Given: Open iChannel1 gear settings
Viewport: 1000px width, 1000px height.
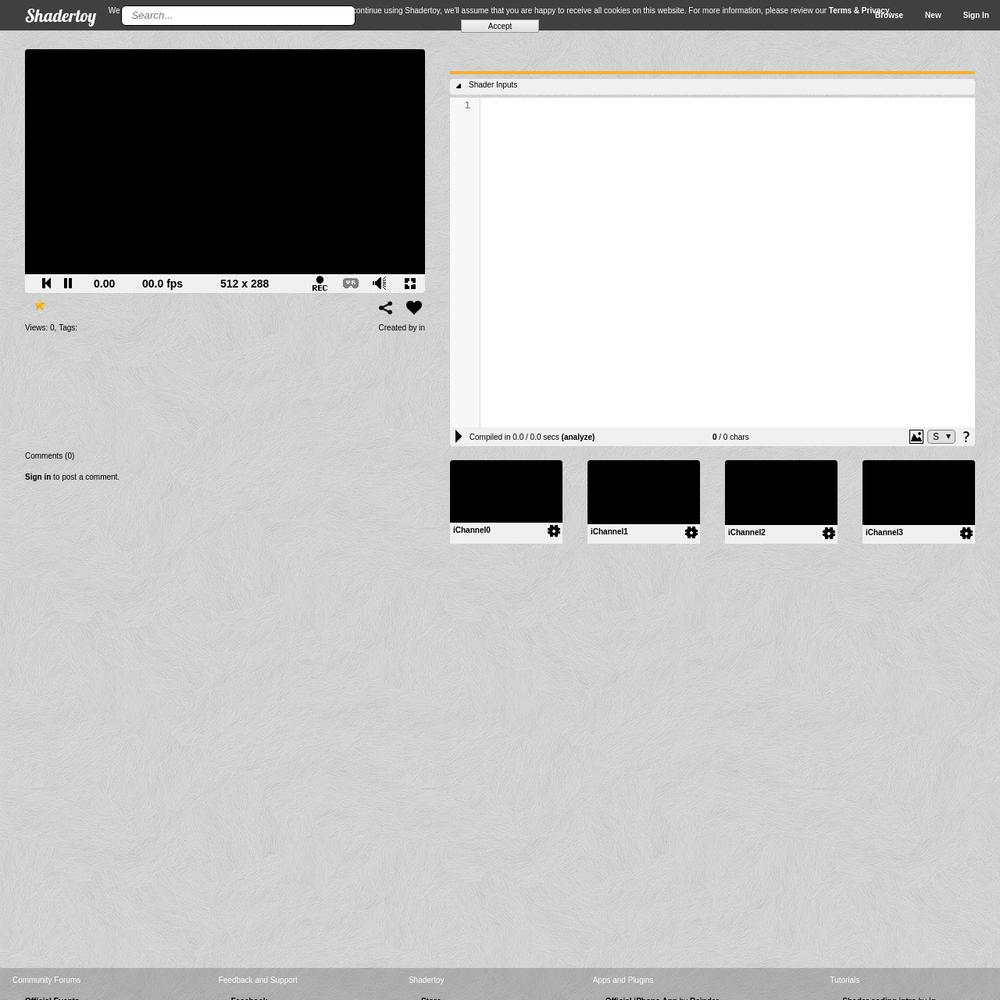Looking at the screenshot, I should (x=691, y=532).
